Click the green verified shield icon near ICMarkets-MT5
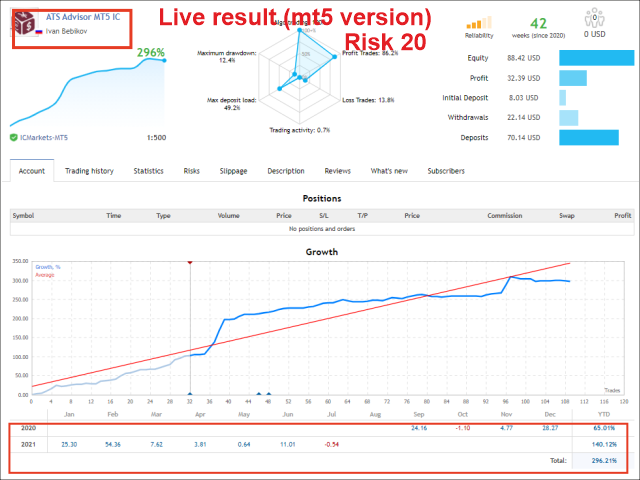The width and height of the screenshot is (640, 480). click(x=13, y=138)
